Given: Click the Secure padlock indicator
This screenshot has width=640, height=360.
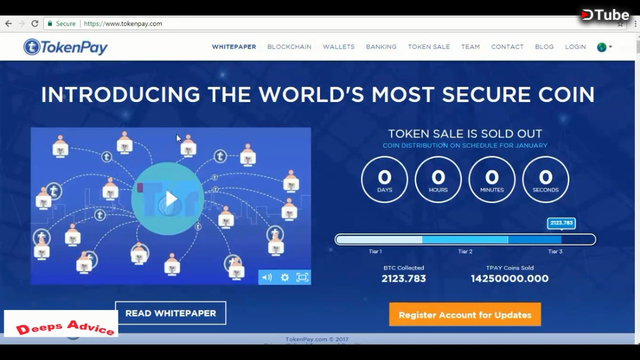Looking at the screenshot, I should point(62,24).
